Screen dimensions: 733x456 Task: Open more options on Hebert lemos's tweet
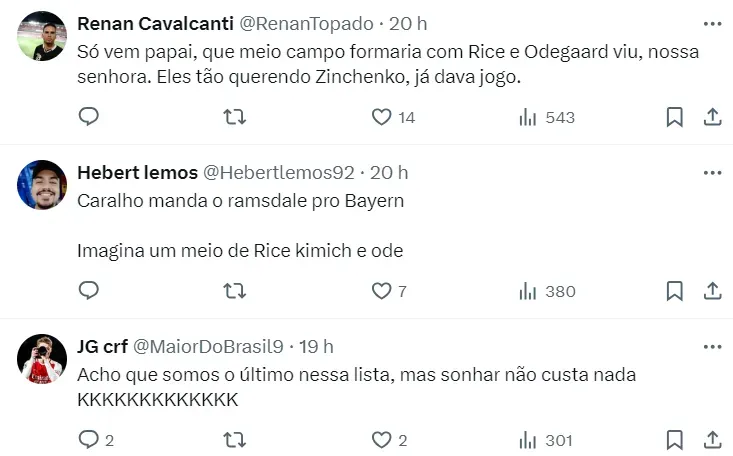click(712, 172)
